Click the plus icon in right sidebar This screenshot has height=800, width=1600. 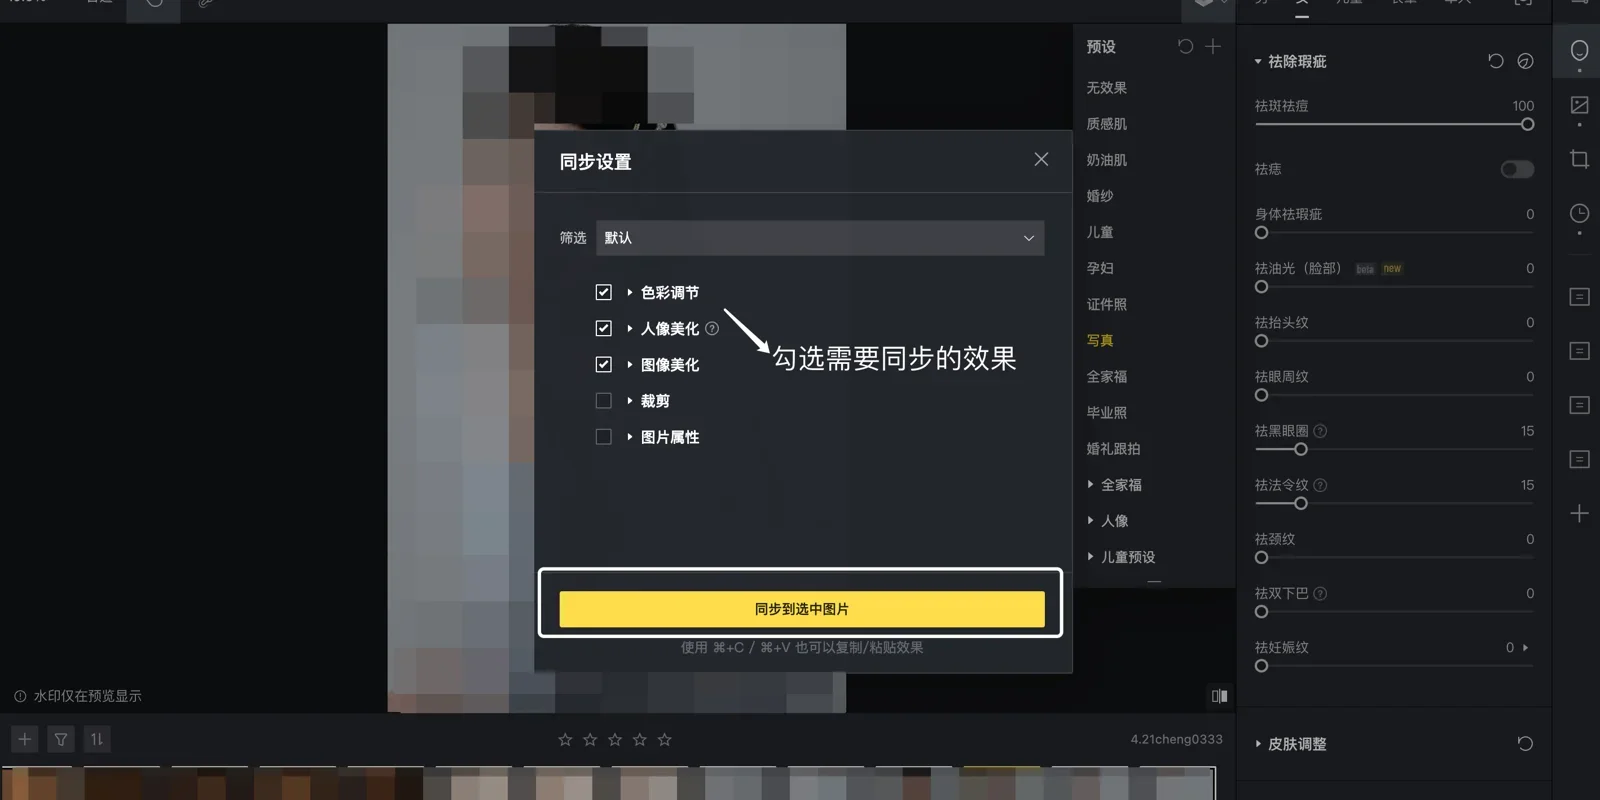[1579, 513]
